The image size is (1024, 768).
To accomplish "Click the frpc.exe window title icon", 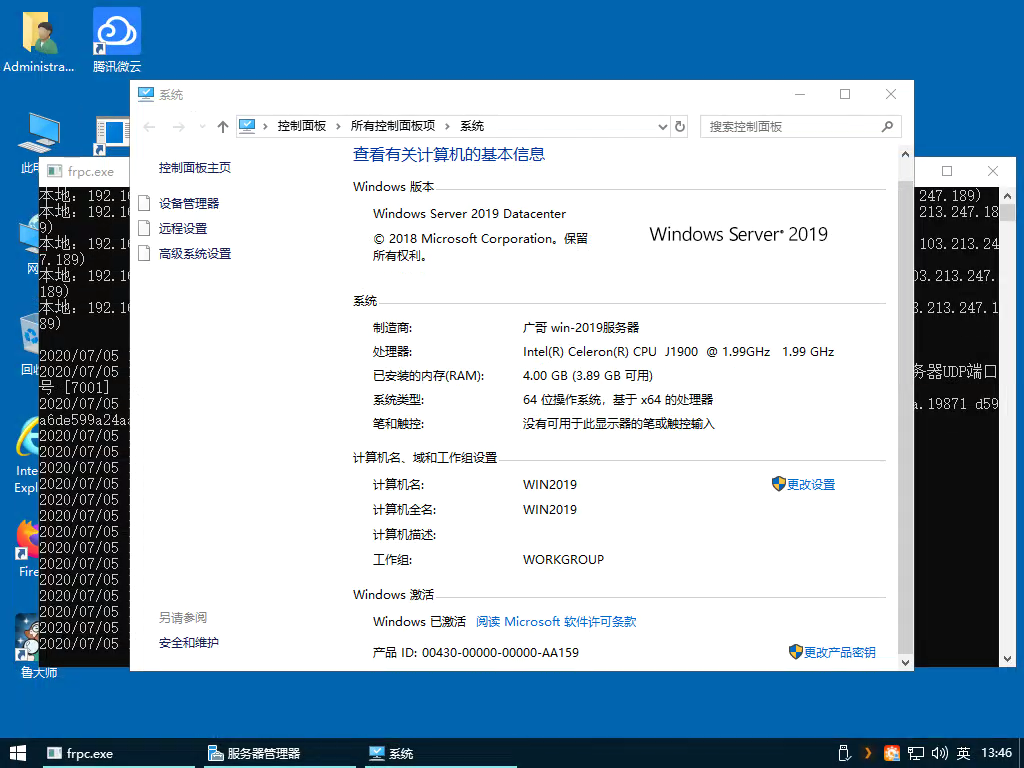I will coord(55,172).
